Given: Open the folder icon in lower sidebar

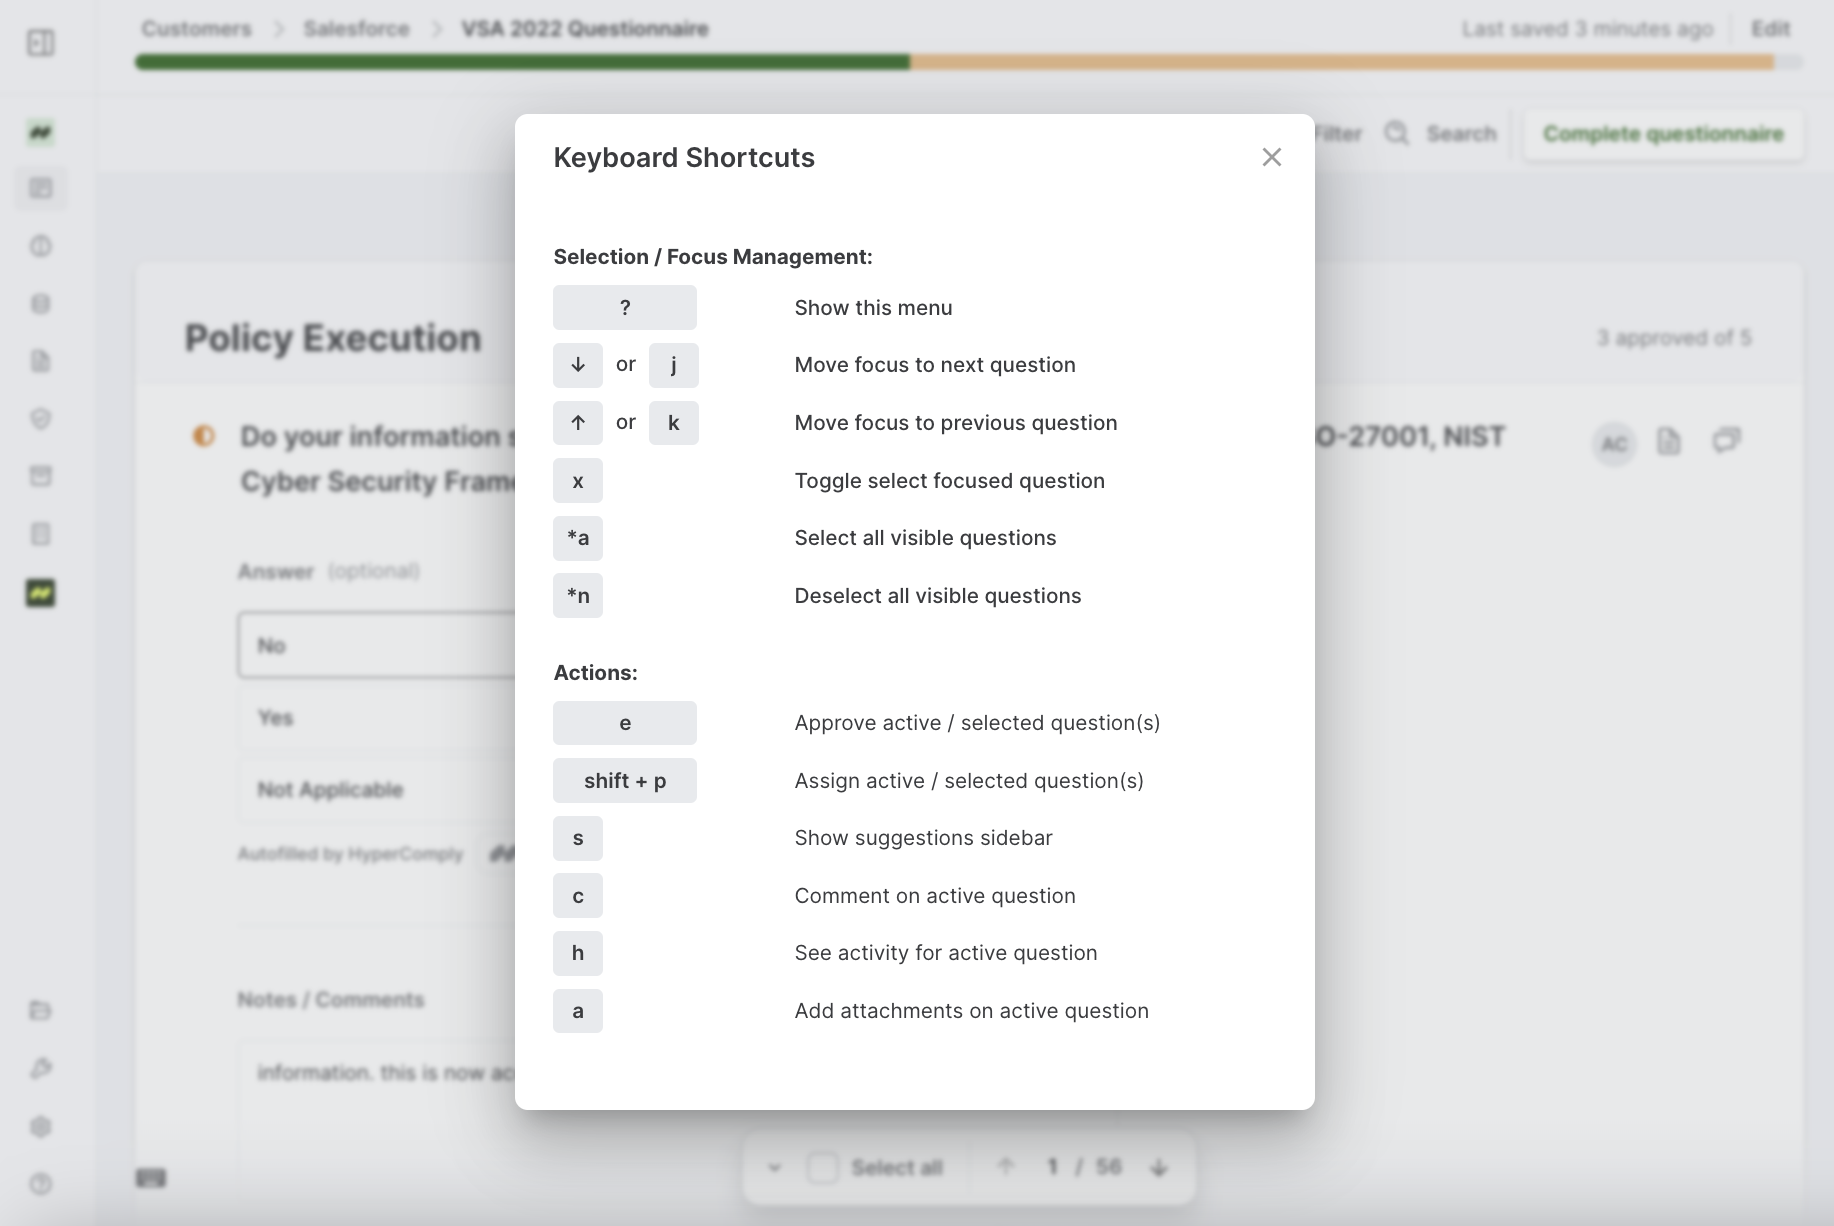Looking at the screenshot, I should [41, 1010].
